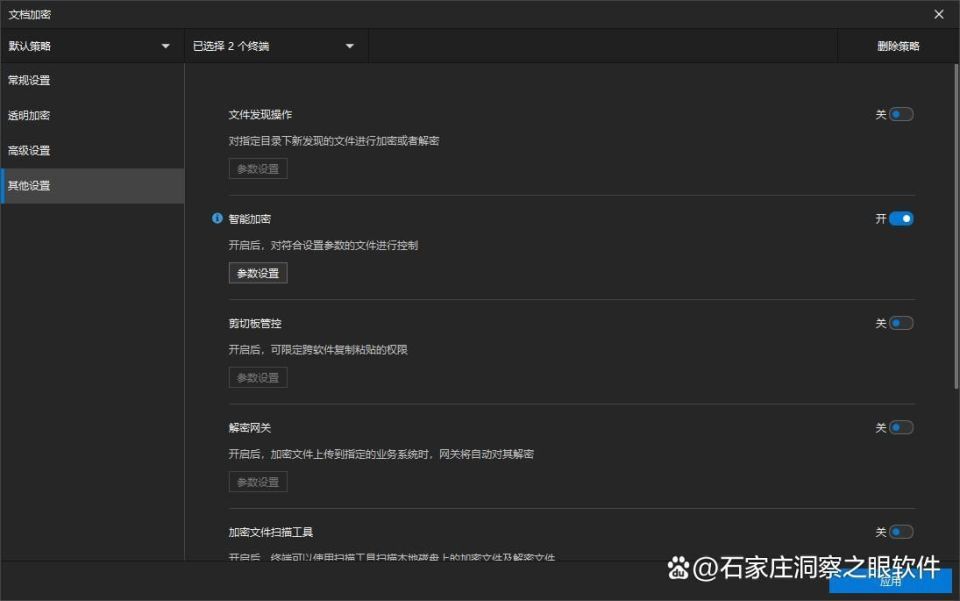The width and height of the screenshot is (960, 601).
Task: Click the 智能加密 heading text
Action: coord(250,219)
